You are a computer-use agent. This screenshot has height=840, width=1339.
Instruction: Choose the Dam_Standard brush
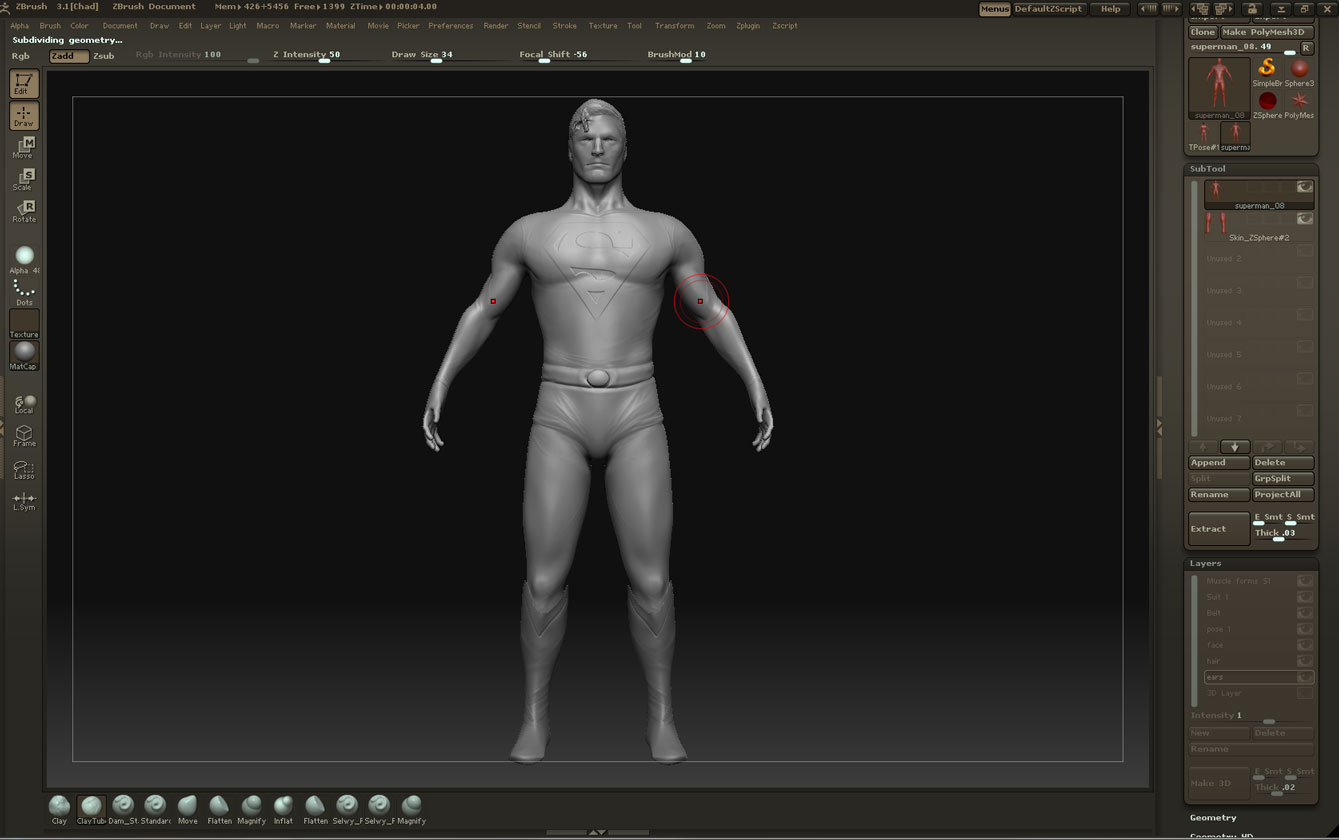tap(123, 809)
